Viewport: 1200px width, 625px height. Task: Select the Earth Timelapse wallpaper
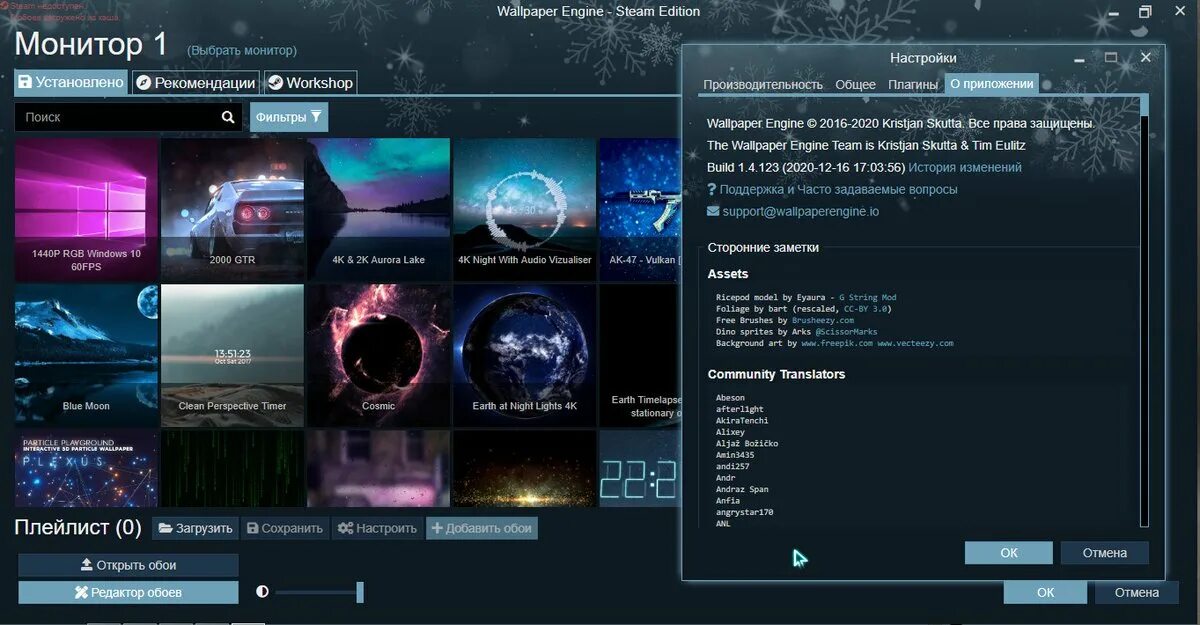tap(640, 355)
